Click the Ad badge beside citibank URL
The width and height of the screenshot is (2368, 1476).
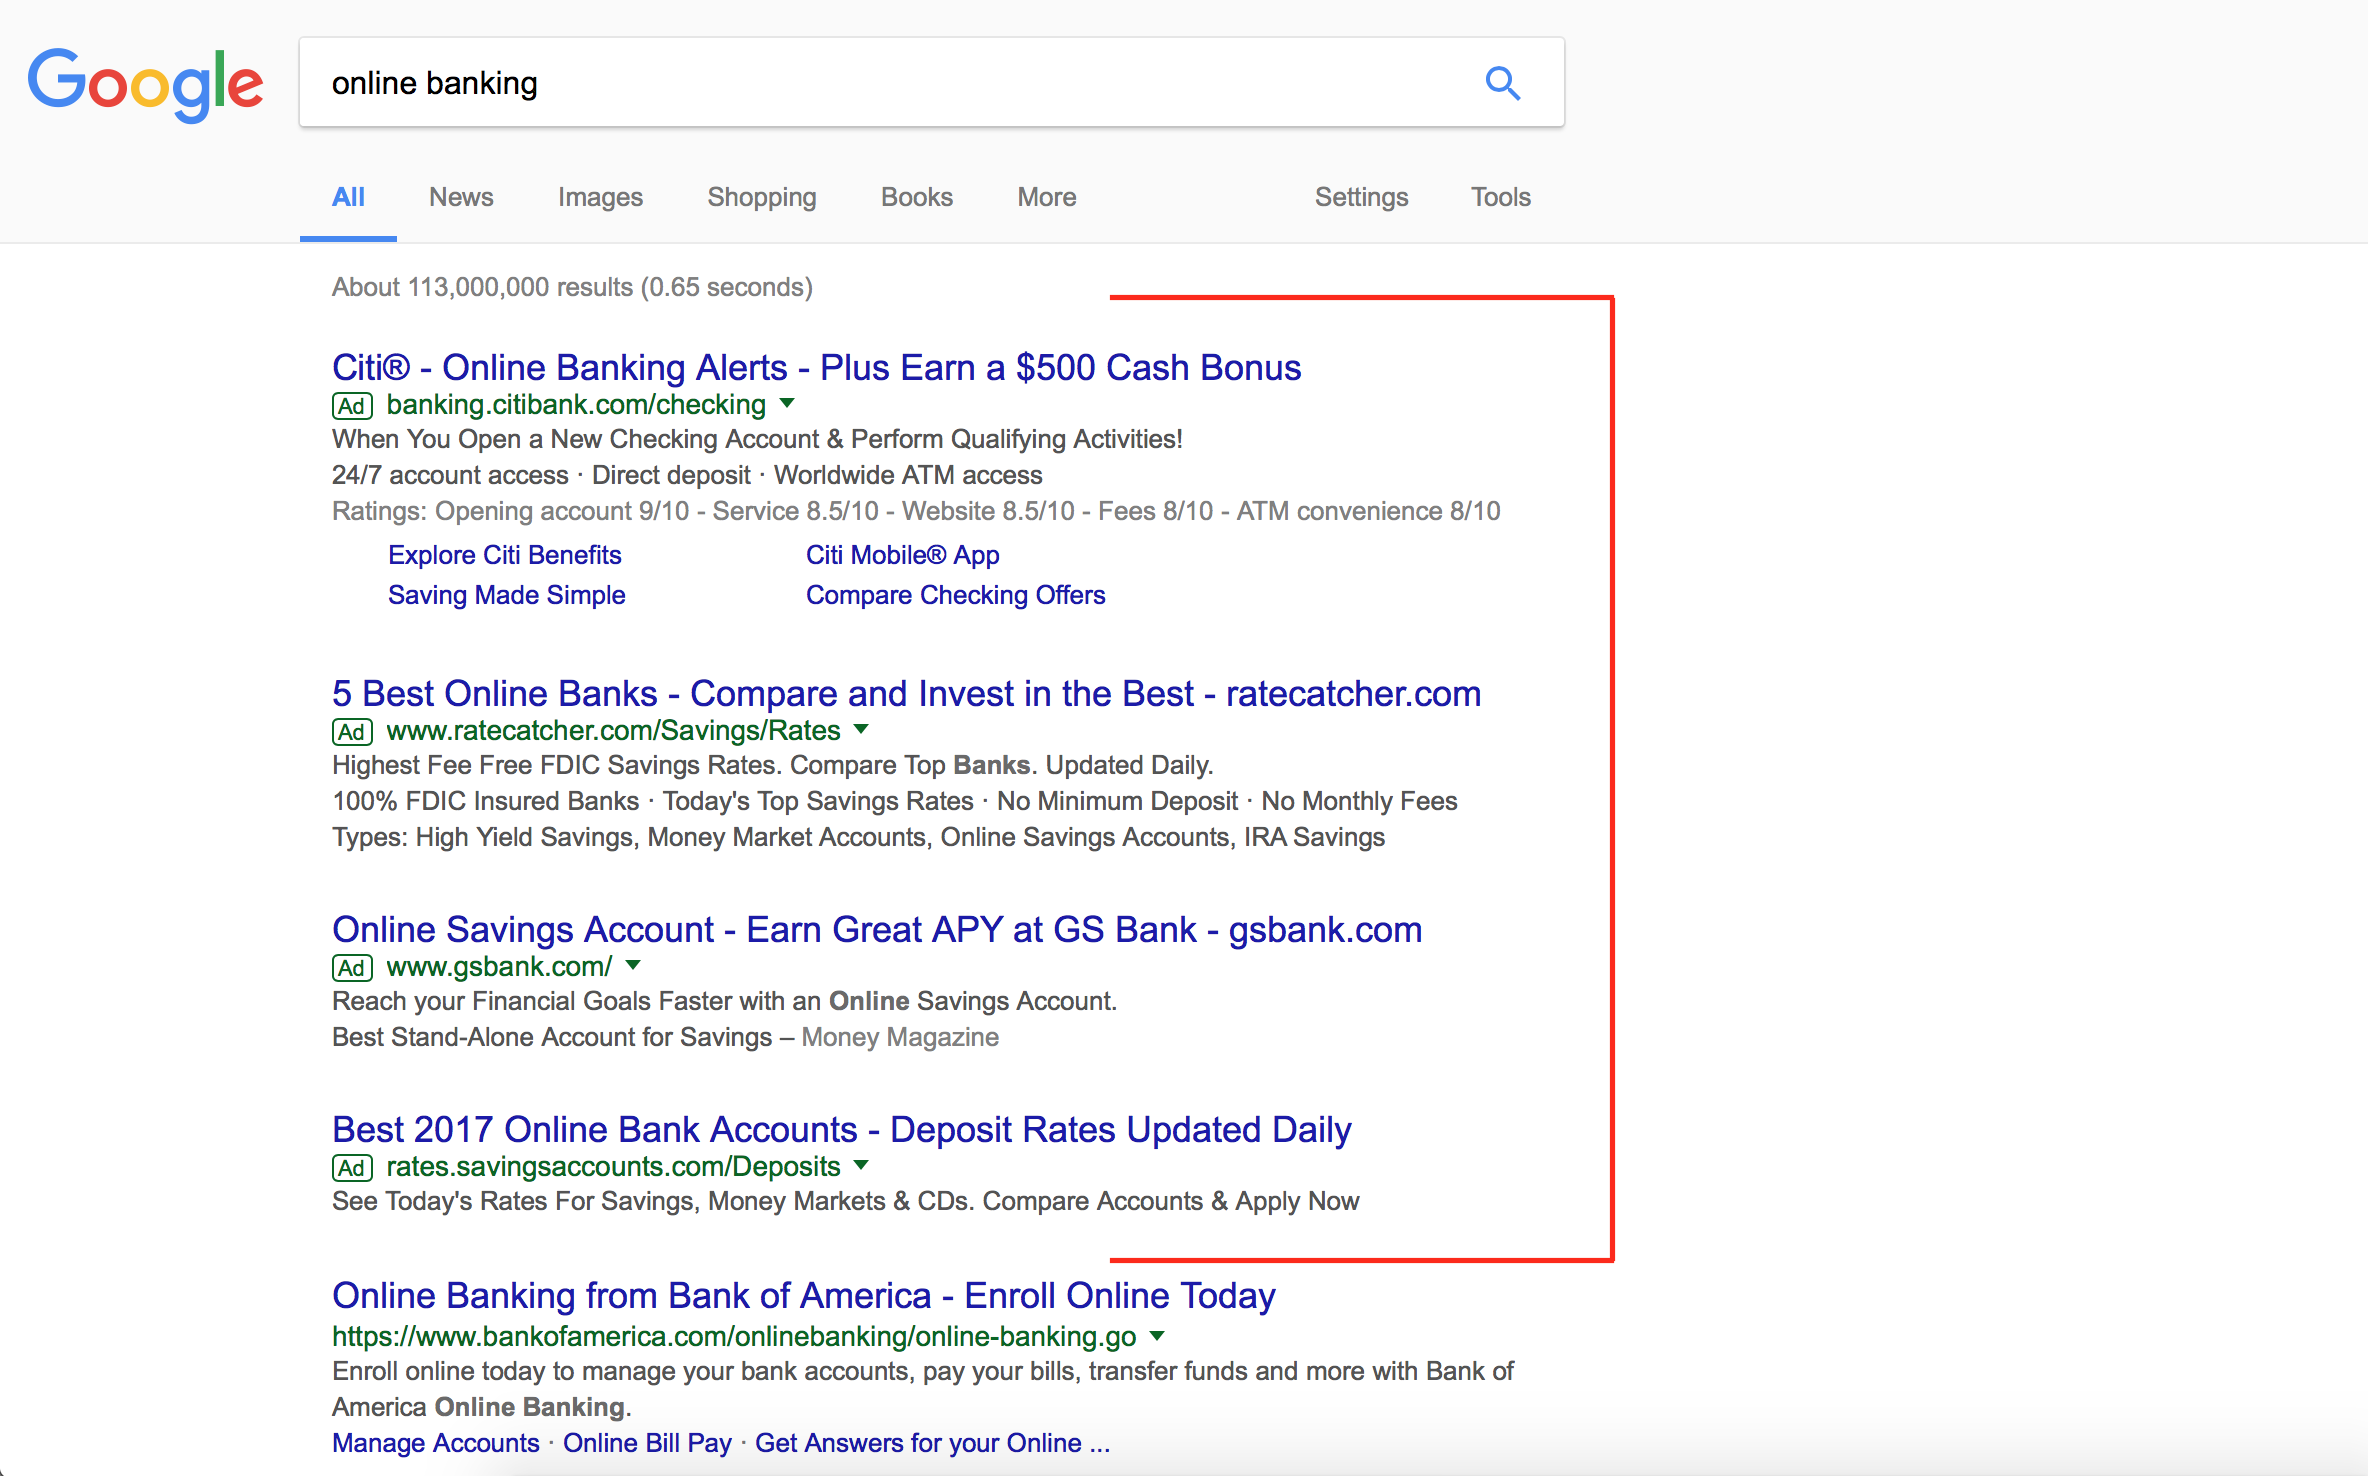[x=352, y=406]
